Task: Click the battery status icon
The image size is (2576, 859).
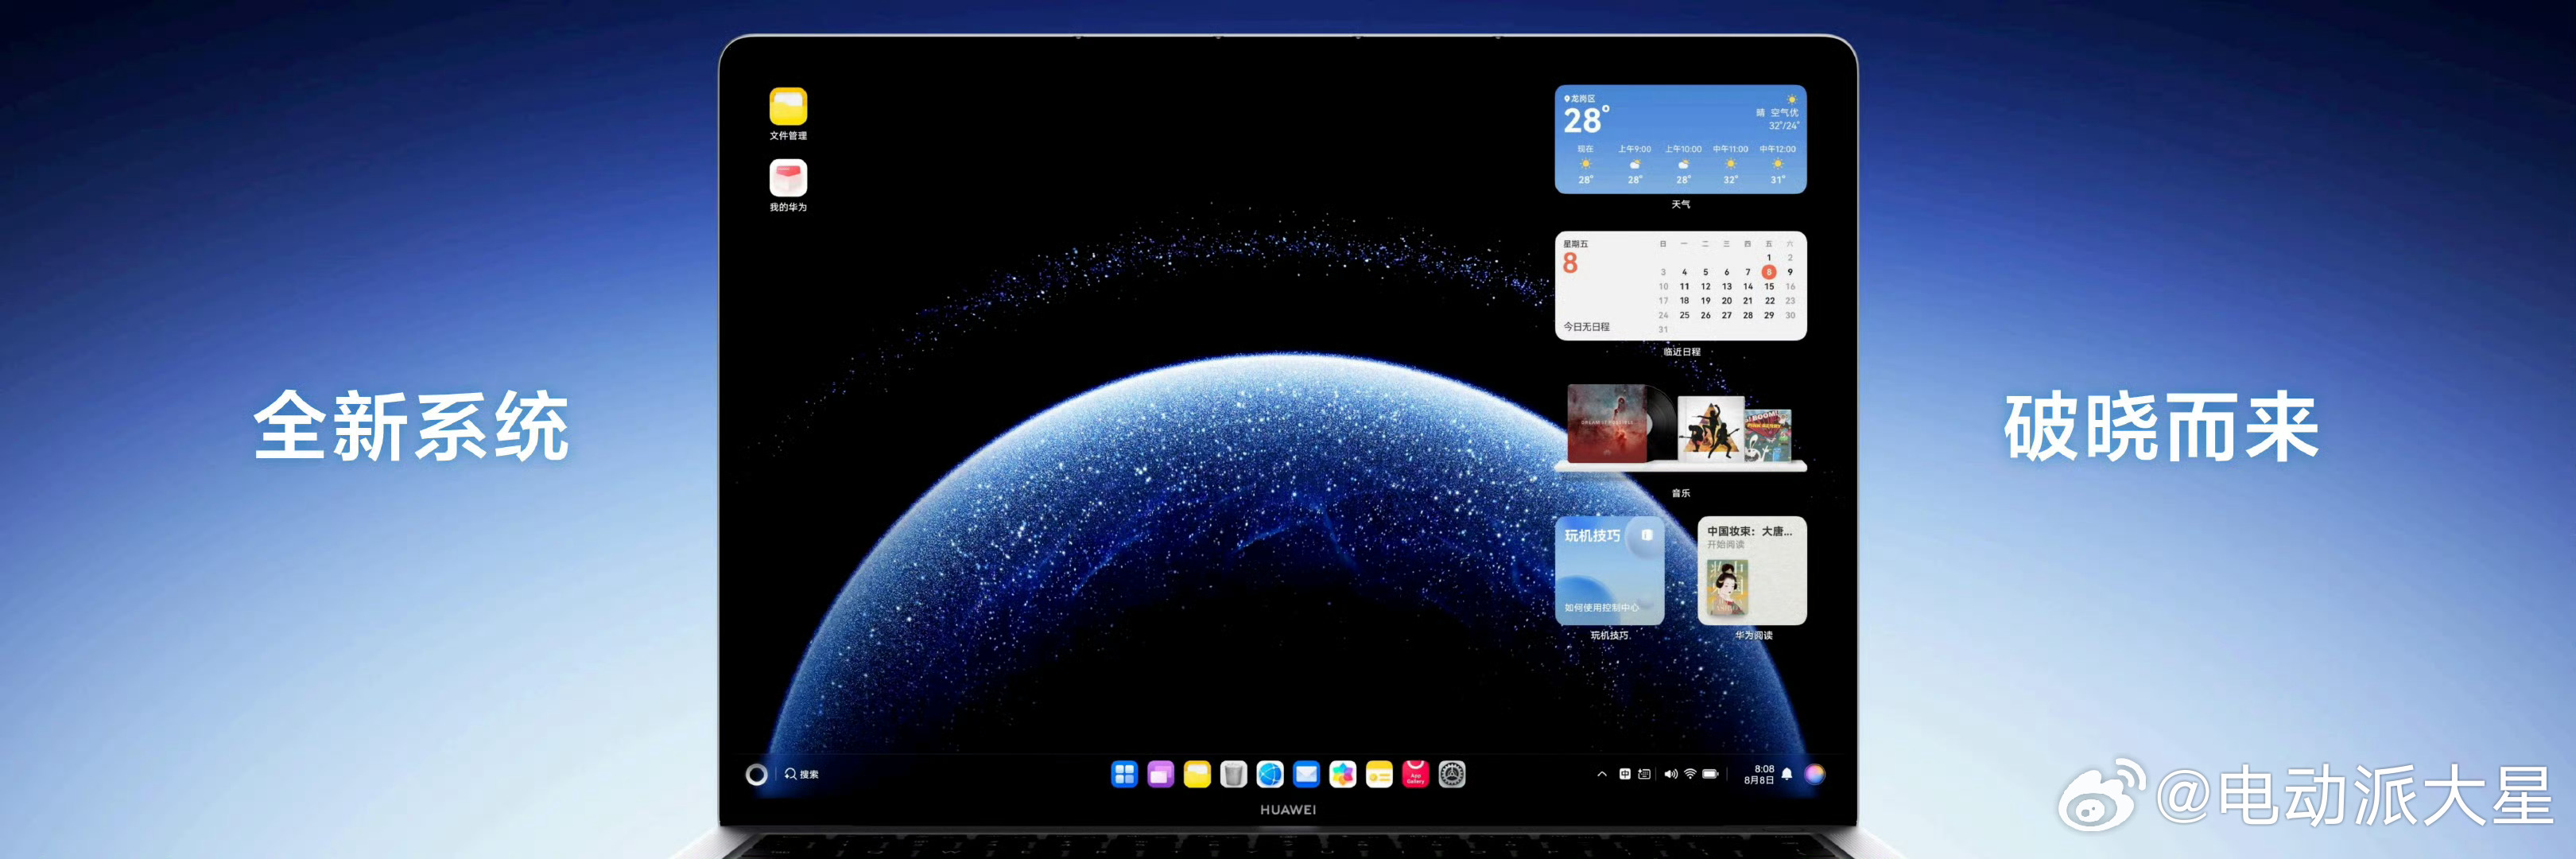Action: pyautogui.click(x=1711, y=774)
